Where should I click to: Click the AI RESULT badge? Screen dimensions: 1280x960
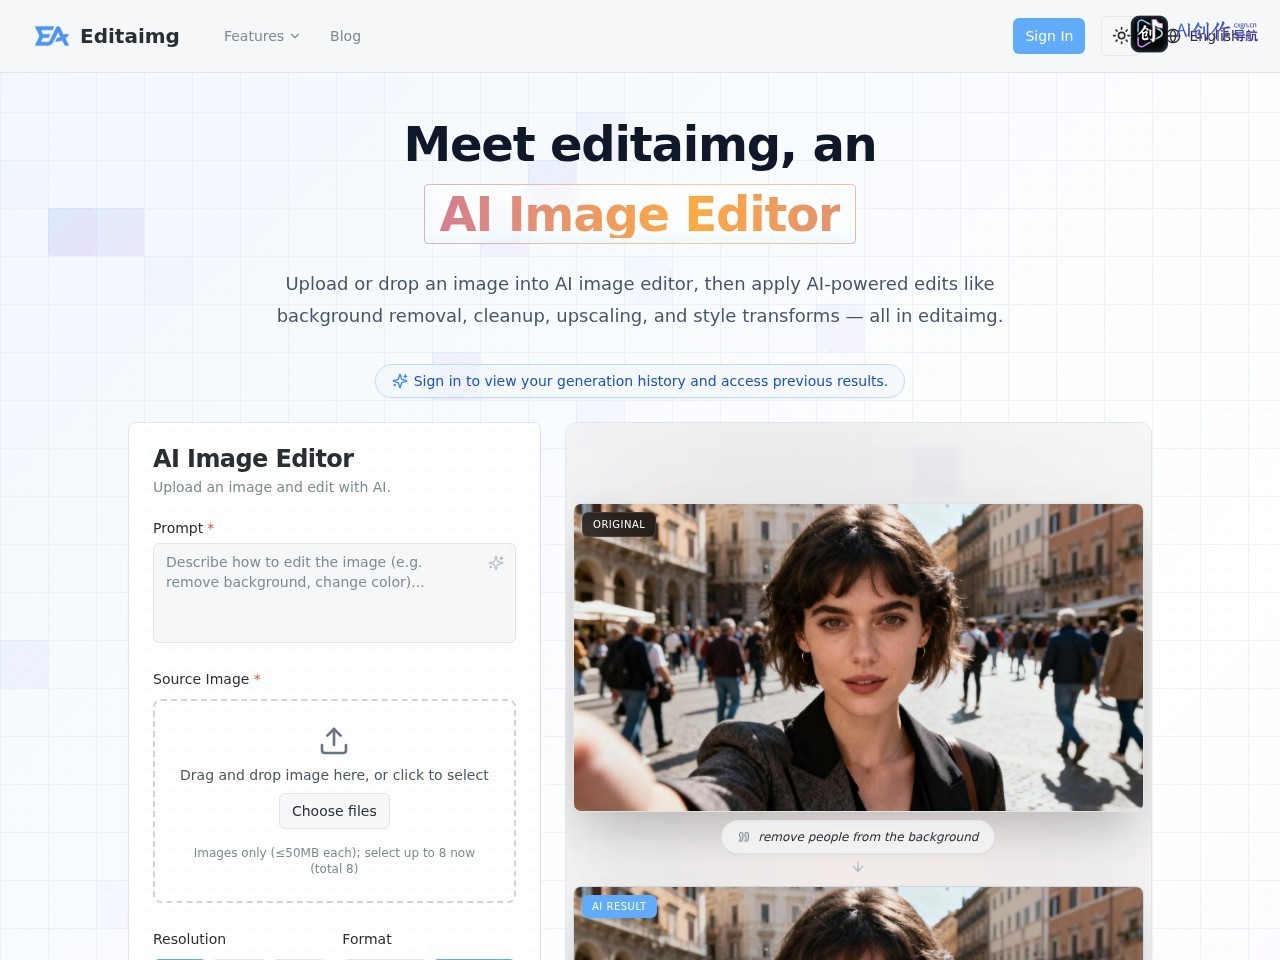[x=619, y=906]
